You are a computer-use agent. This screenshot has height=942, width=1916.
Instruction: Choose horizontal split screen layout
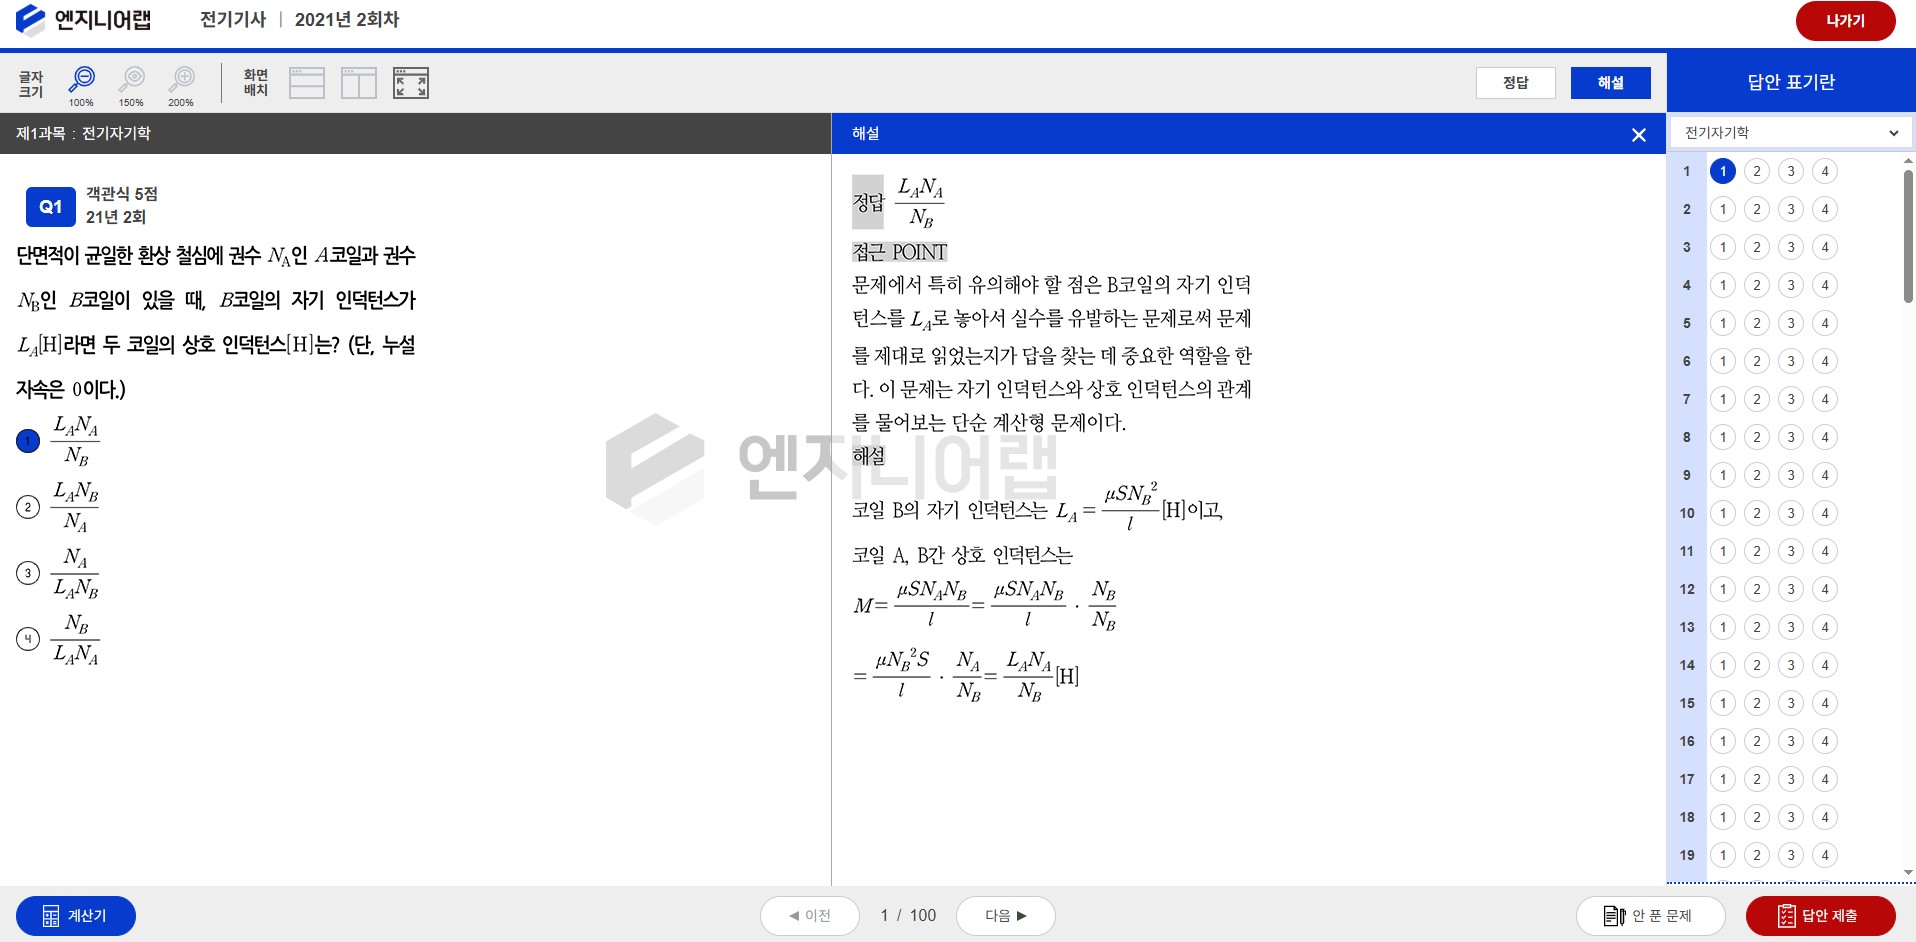pos(307,83)
